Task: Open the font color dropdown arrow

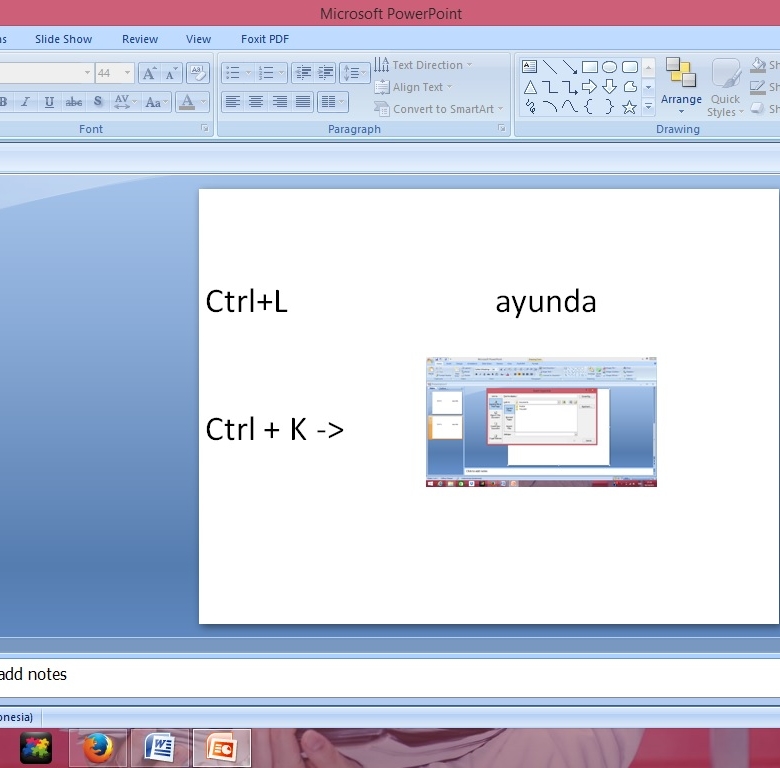Action: 204,102
